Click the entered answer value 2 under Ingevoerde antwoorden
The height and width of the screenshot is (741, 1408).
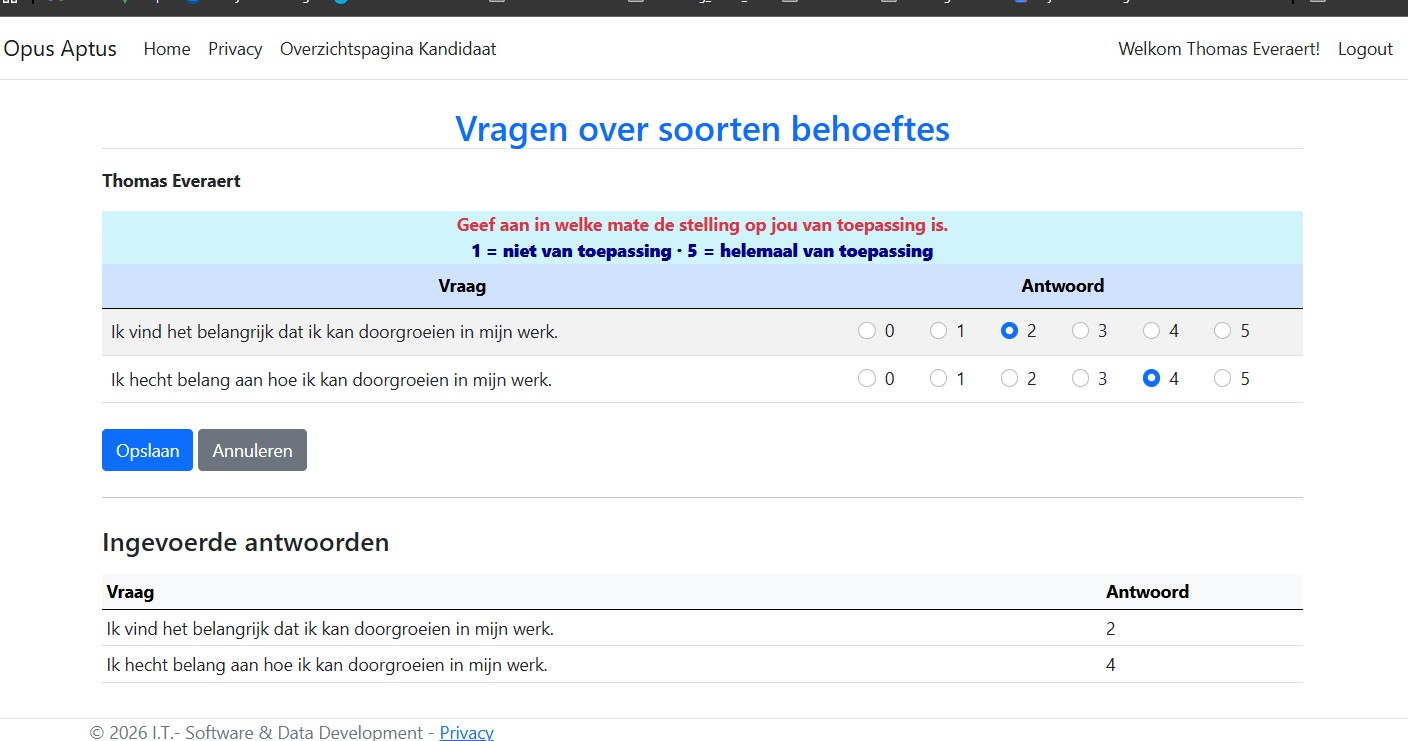[x=1111, y=629]
